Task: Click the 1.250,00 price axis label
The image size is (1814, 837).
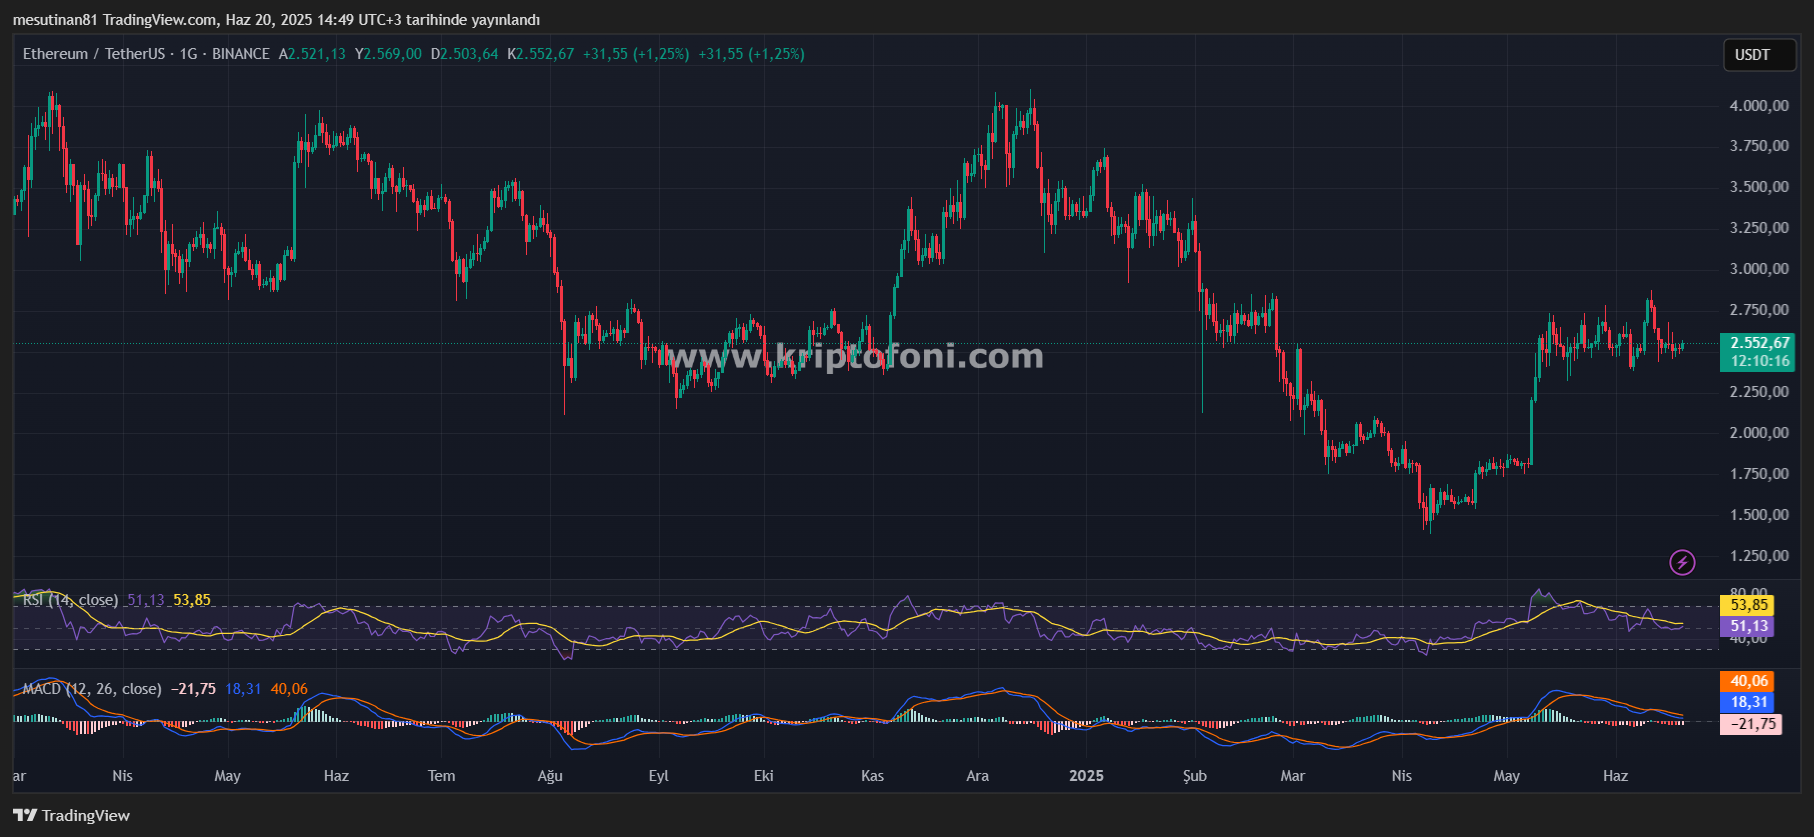Action: click(x=1759, y=556)
